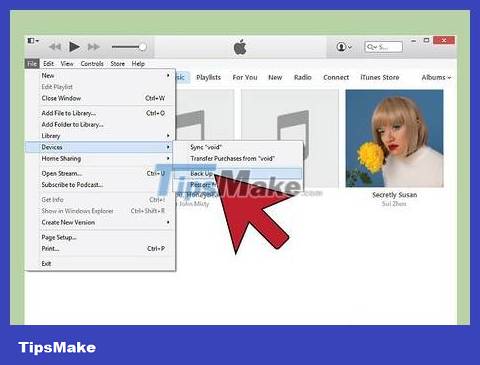The image size is (480, 365).
Task: Expand the Home Sharing submenu
Action: 100,159
